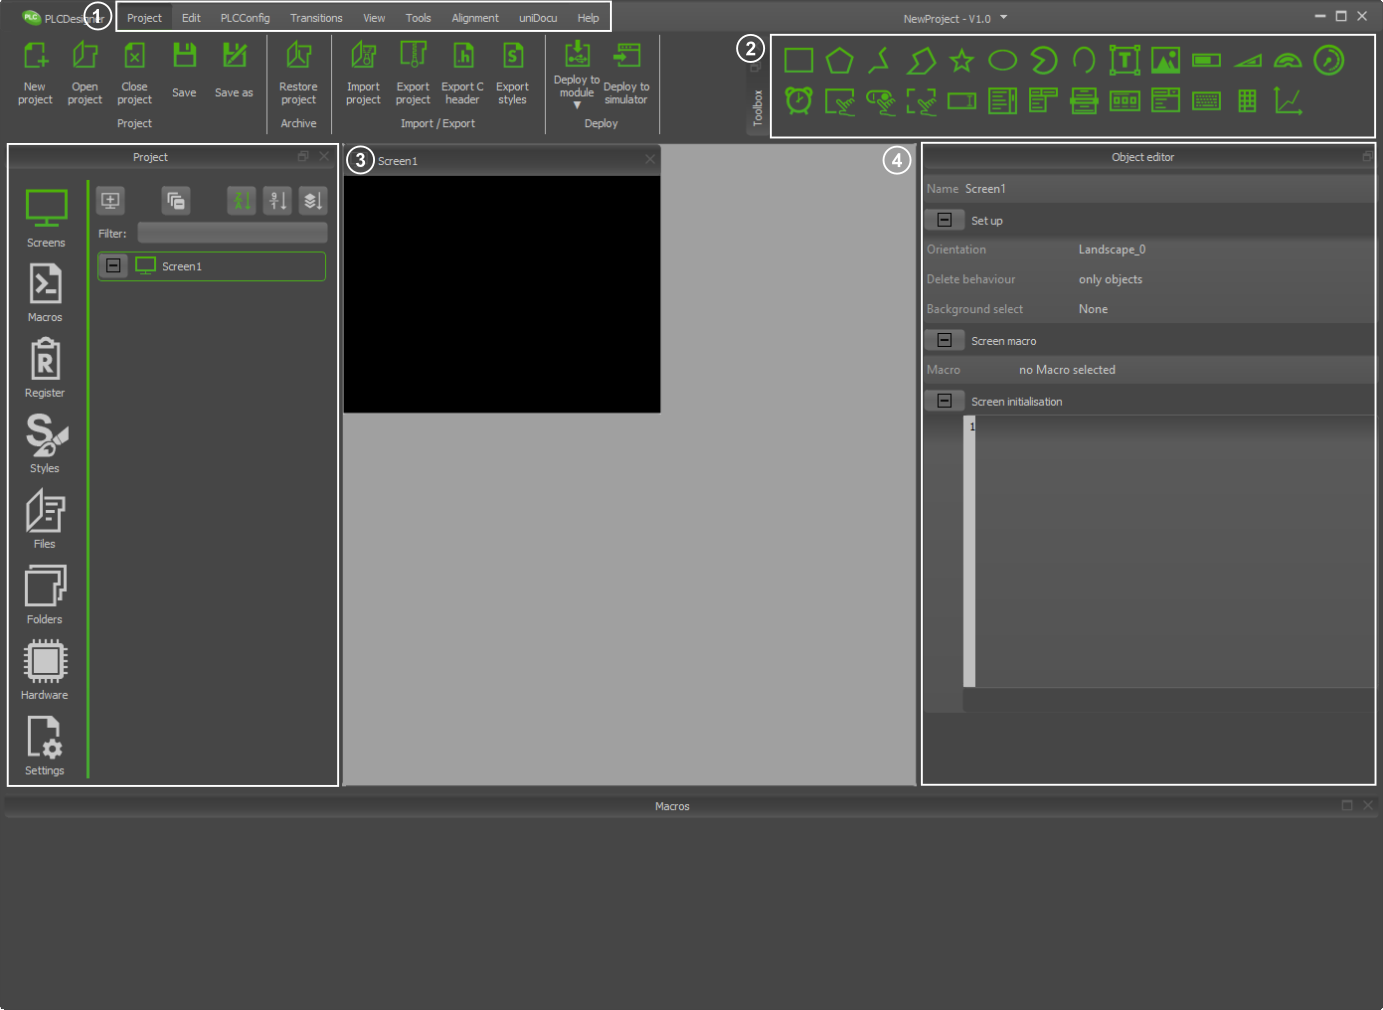Select the star shape in Toolbox

click(x=961, y=61)
